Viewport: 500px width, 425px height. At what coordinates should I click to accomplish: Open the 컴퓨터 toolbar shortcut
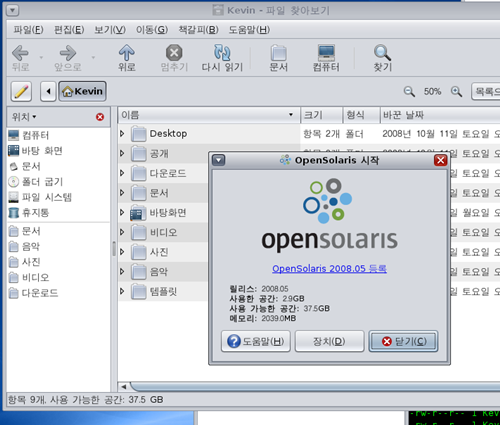(326, 58)
